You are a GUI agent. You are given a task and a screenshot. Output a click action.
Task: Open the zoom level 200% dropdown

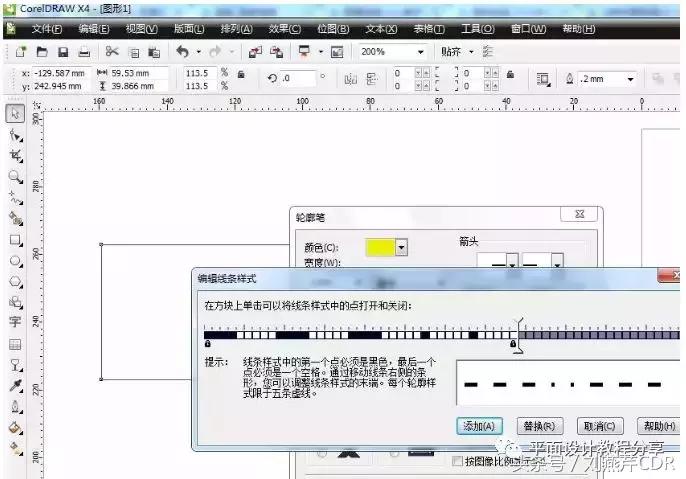tap(420, 52)
